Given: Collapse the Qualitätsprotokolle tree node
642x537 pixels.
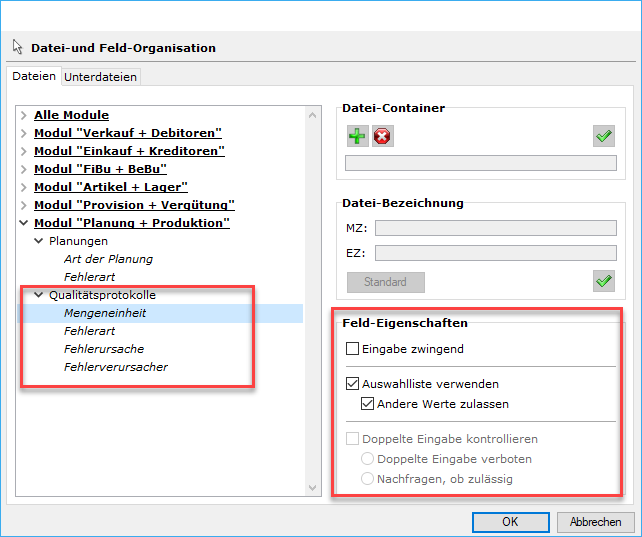Looking at the screenshot, I should point(38,295).
